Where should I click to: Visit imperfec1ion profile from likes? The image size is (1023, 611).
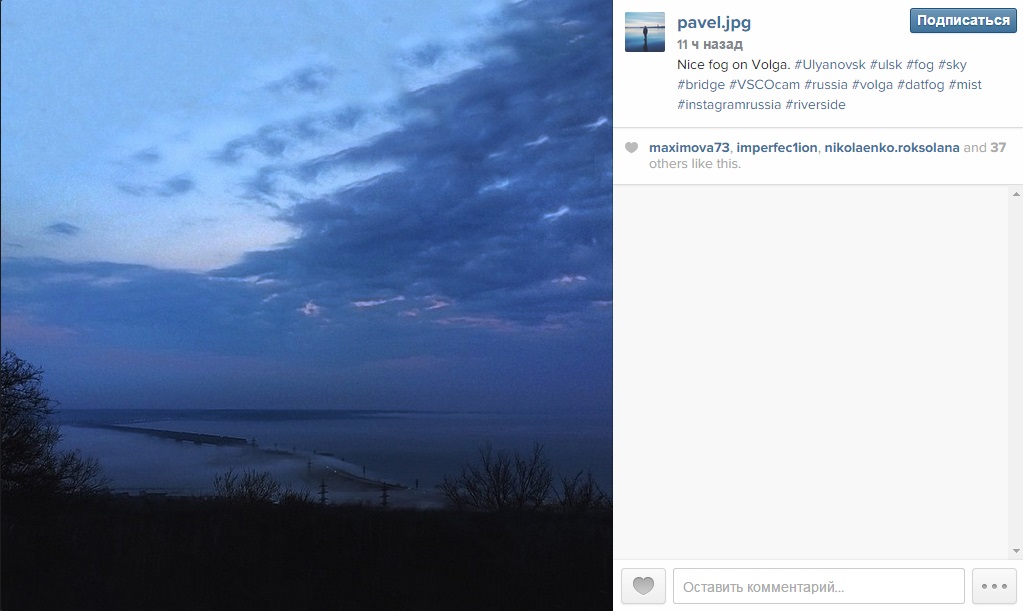click(776, 147)
